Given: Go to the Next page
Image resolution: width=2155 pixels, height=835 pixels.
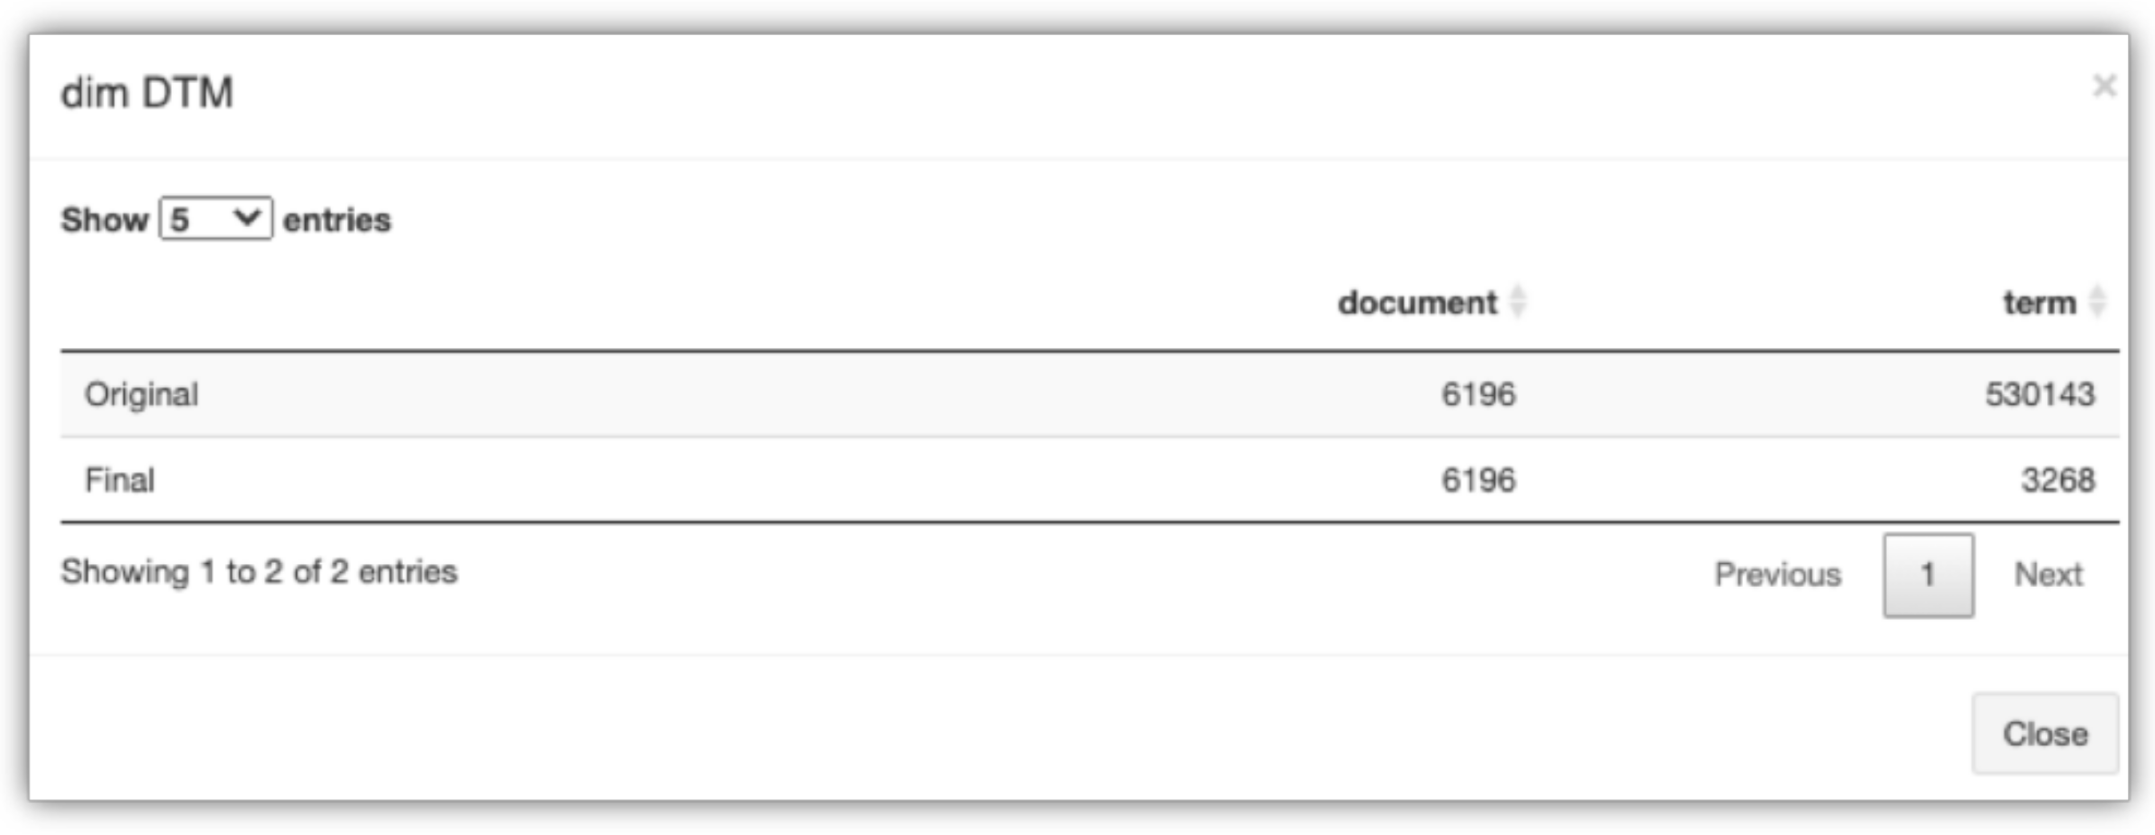Looking at the screenshot, I should pyautogui.click(x=2048, y=574).
